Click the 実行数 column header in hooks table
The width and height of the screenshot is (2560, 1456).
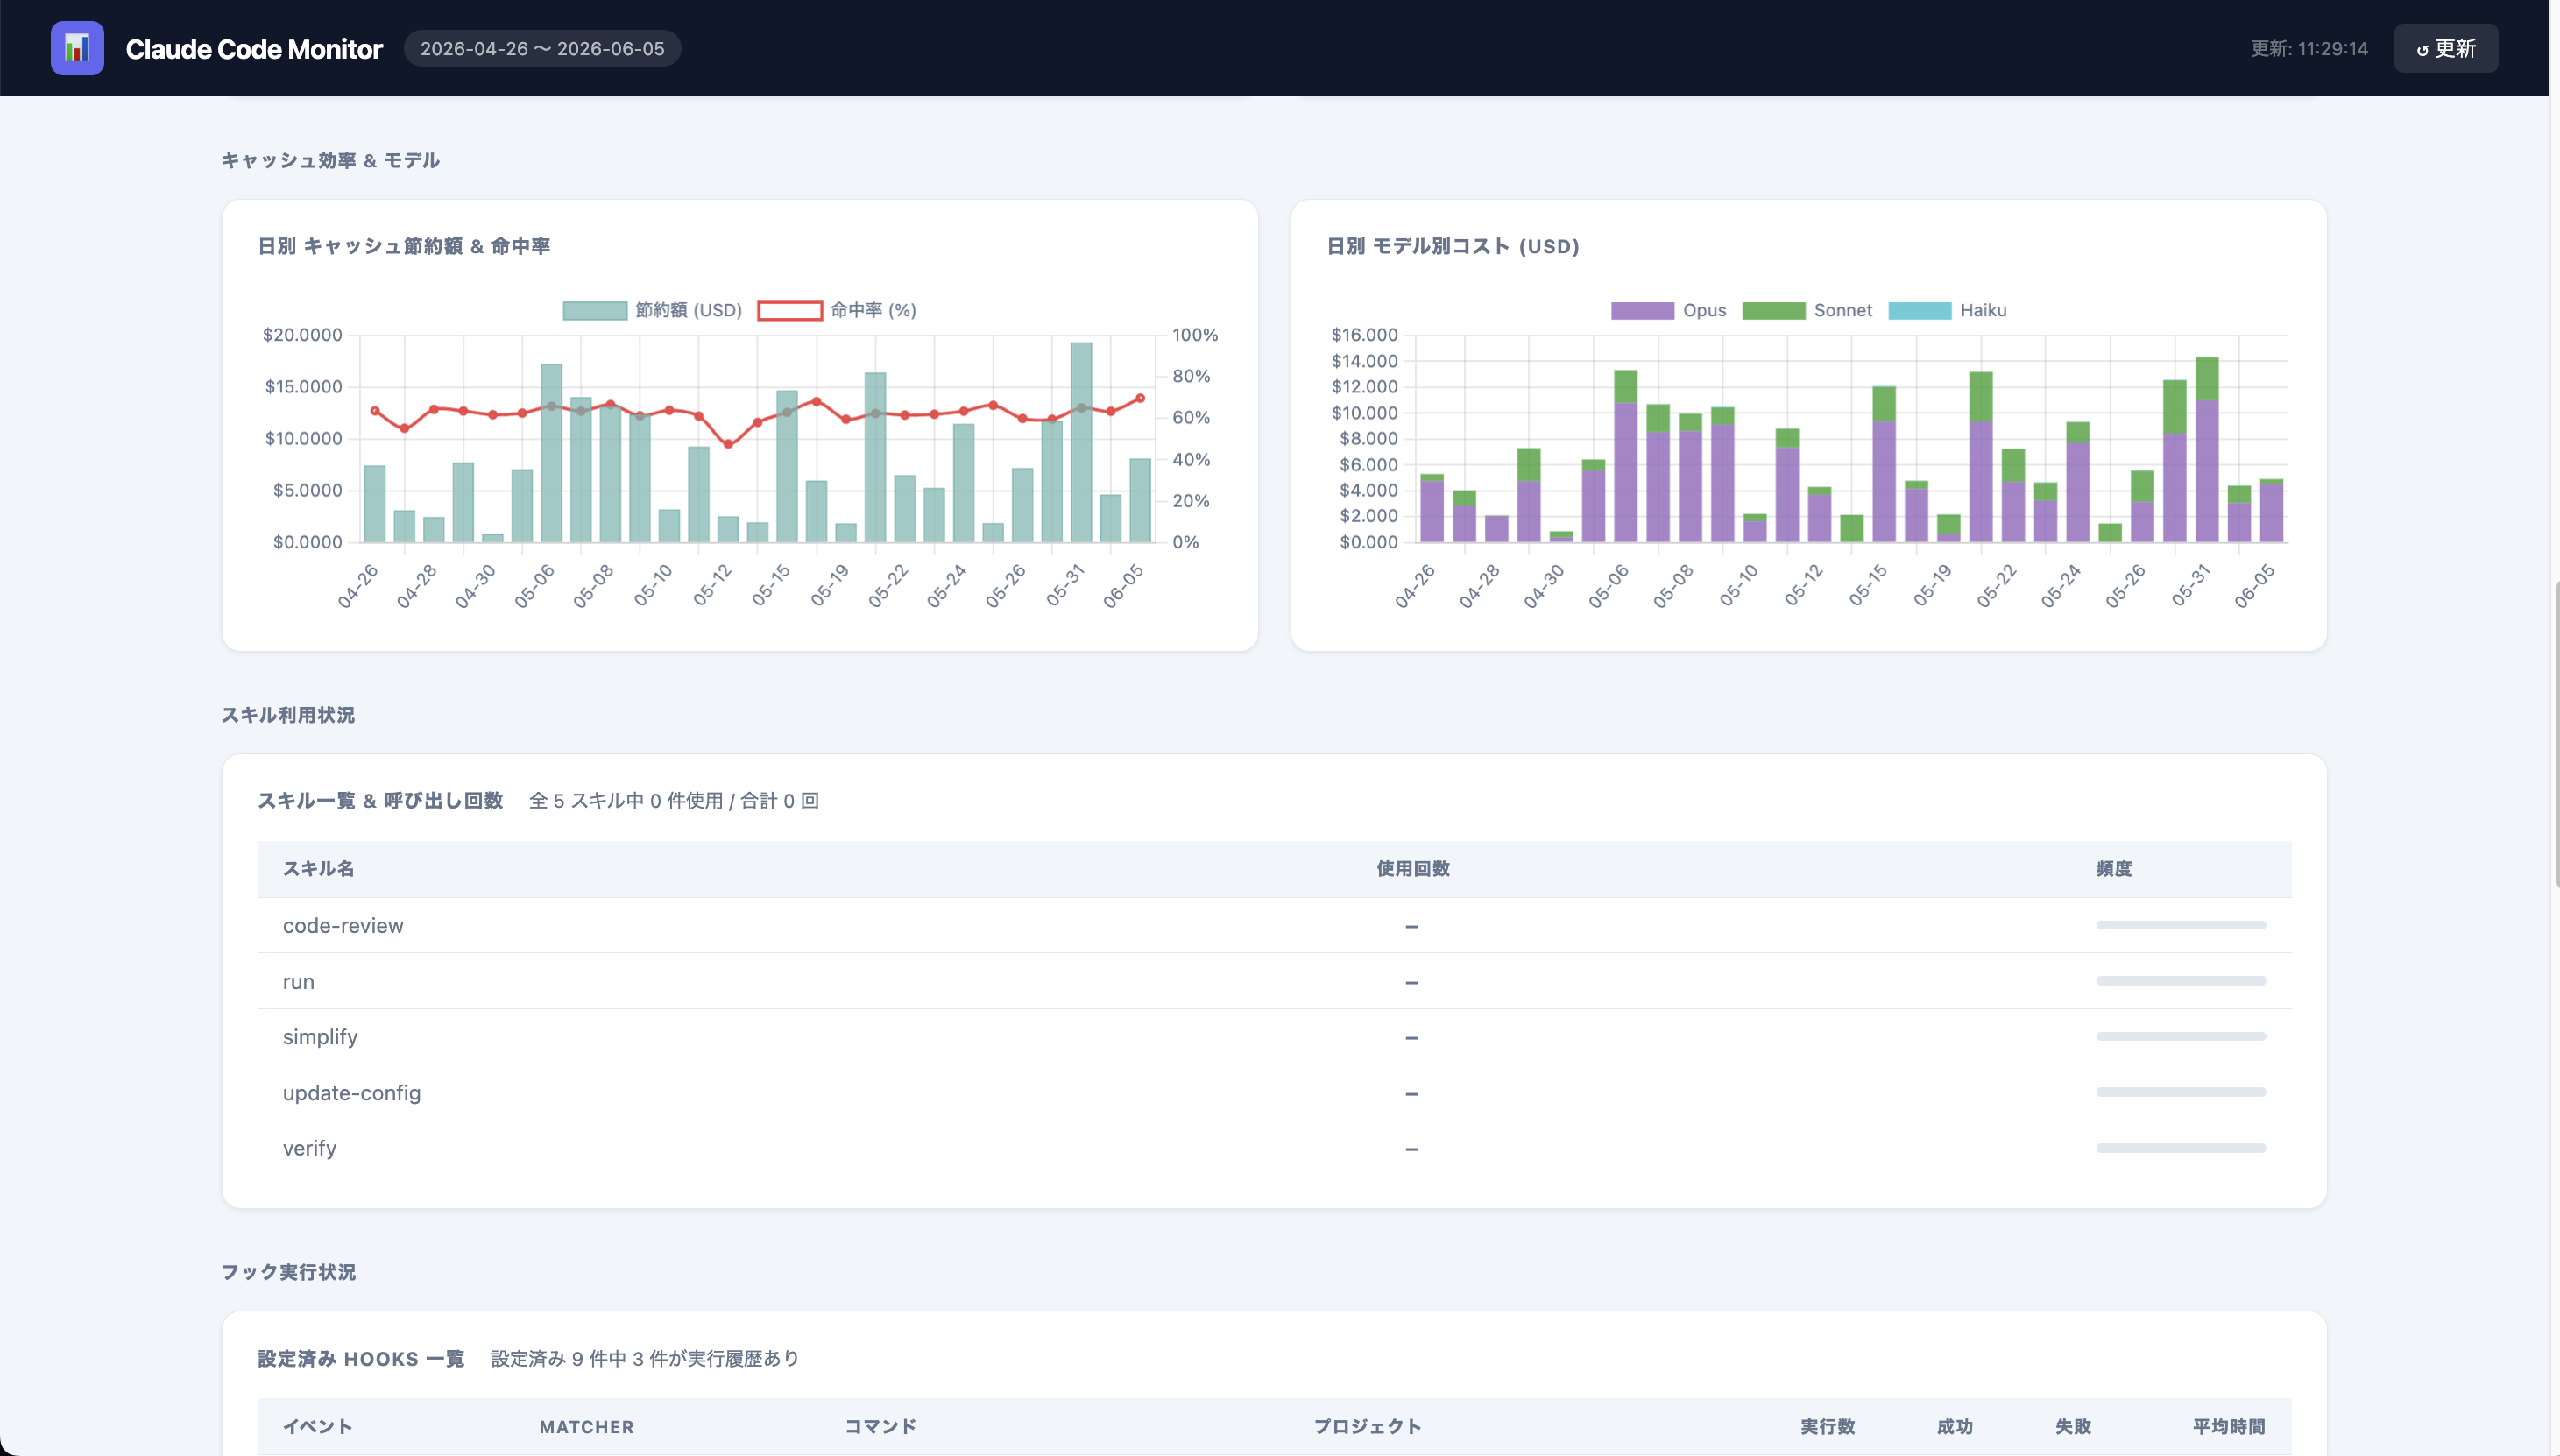[1827, 1426]
